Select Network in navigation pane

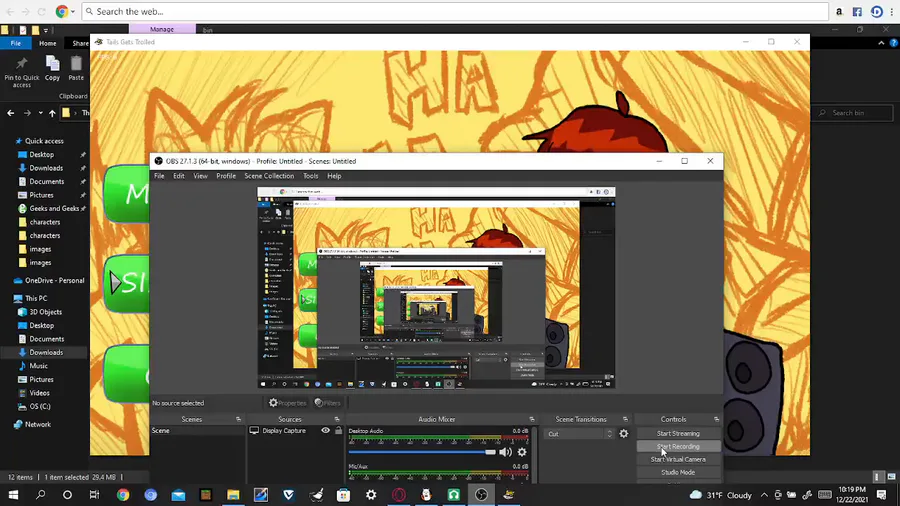click(38, 425)
